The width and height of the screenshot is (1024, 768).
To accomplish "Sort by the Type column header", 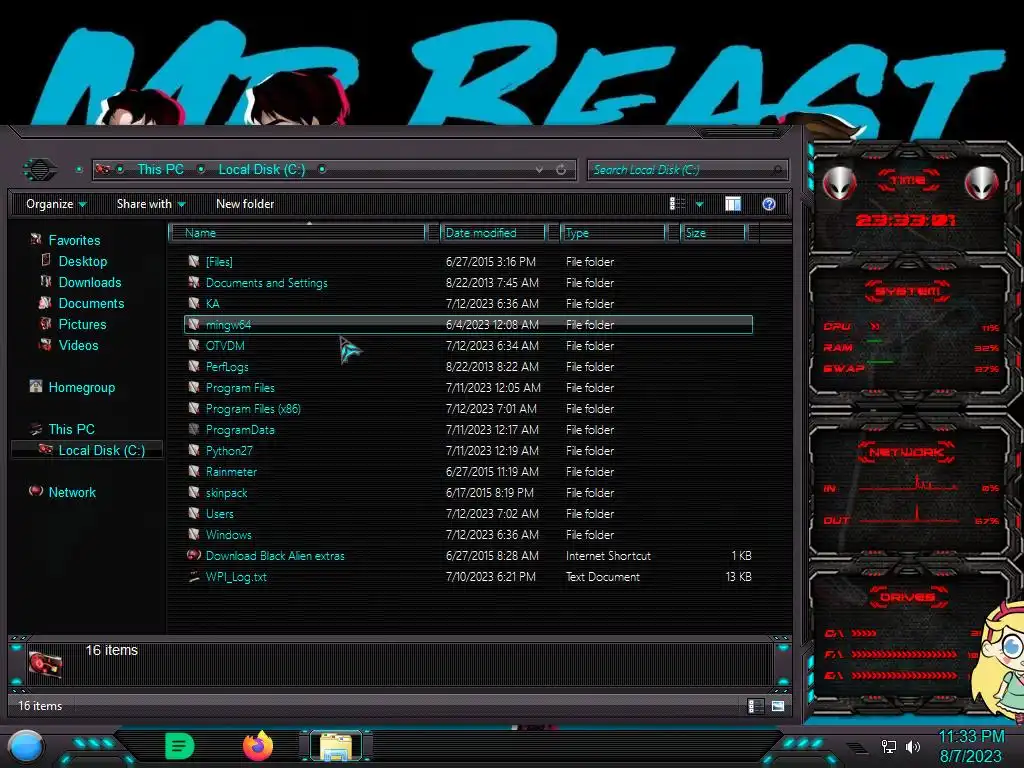I will click(x=613, y=232).
